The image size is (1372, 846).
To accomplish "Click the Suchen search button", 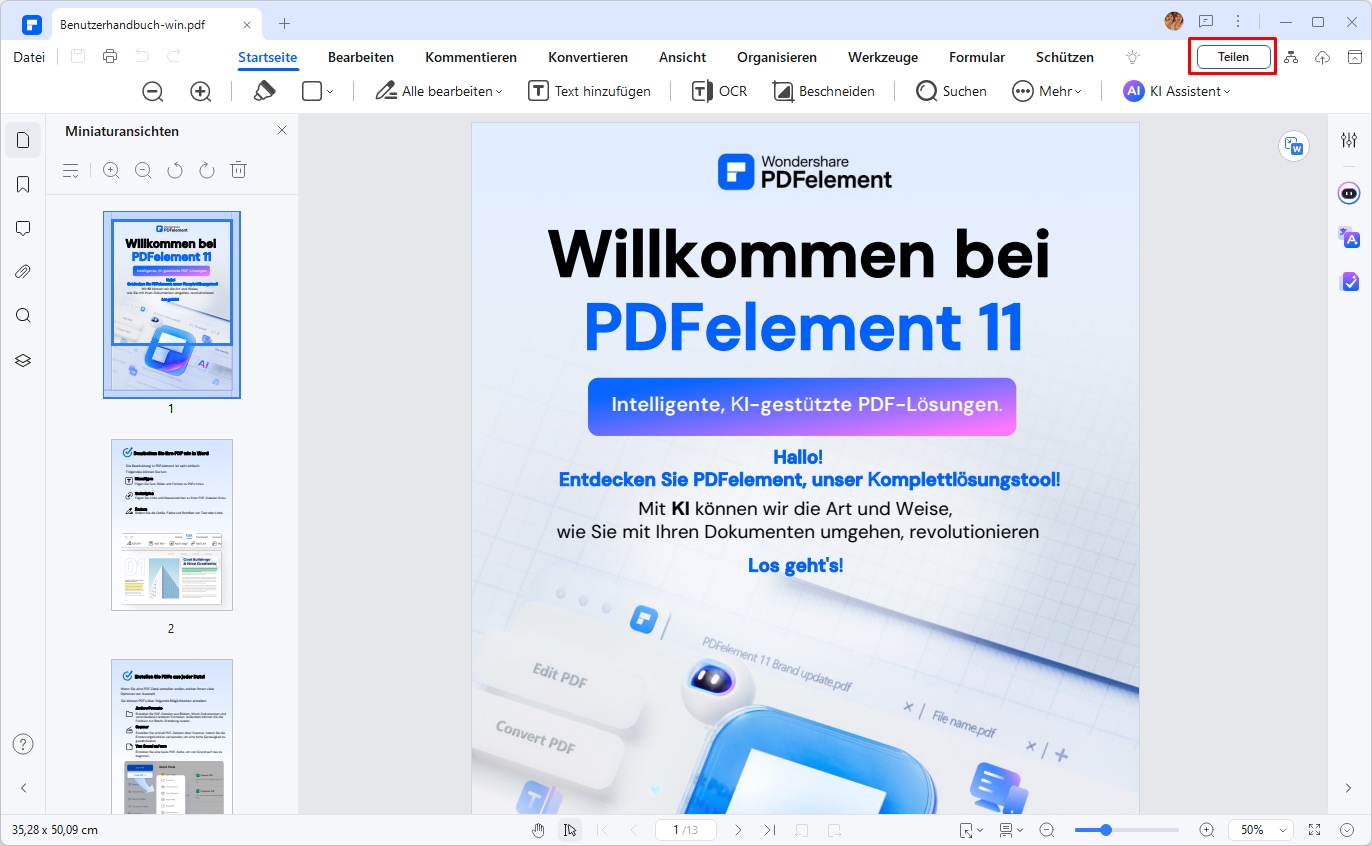I will tap(952, 91).
